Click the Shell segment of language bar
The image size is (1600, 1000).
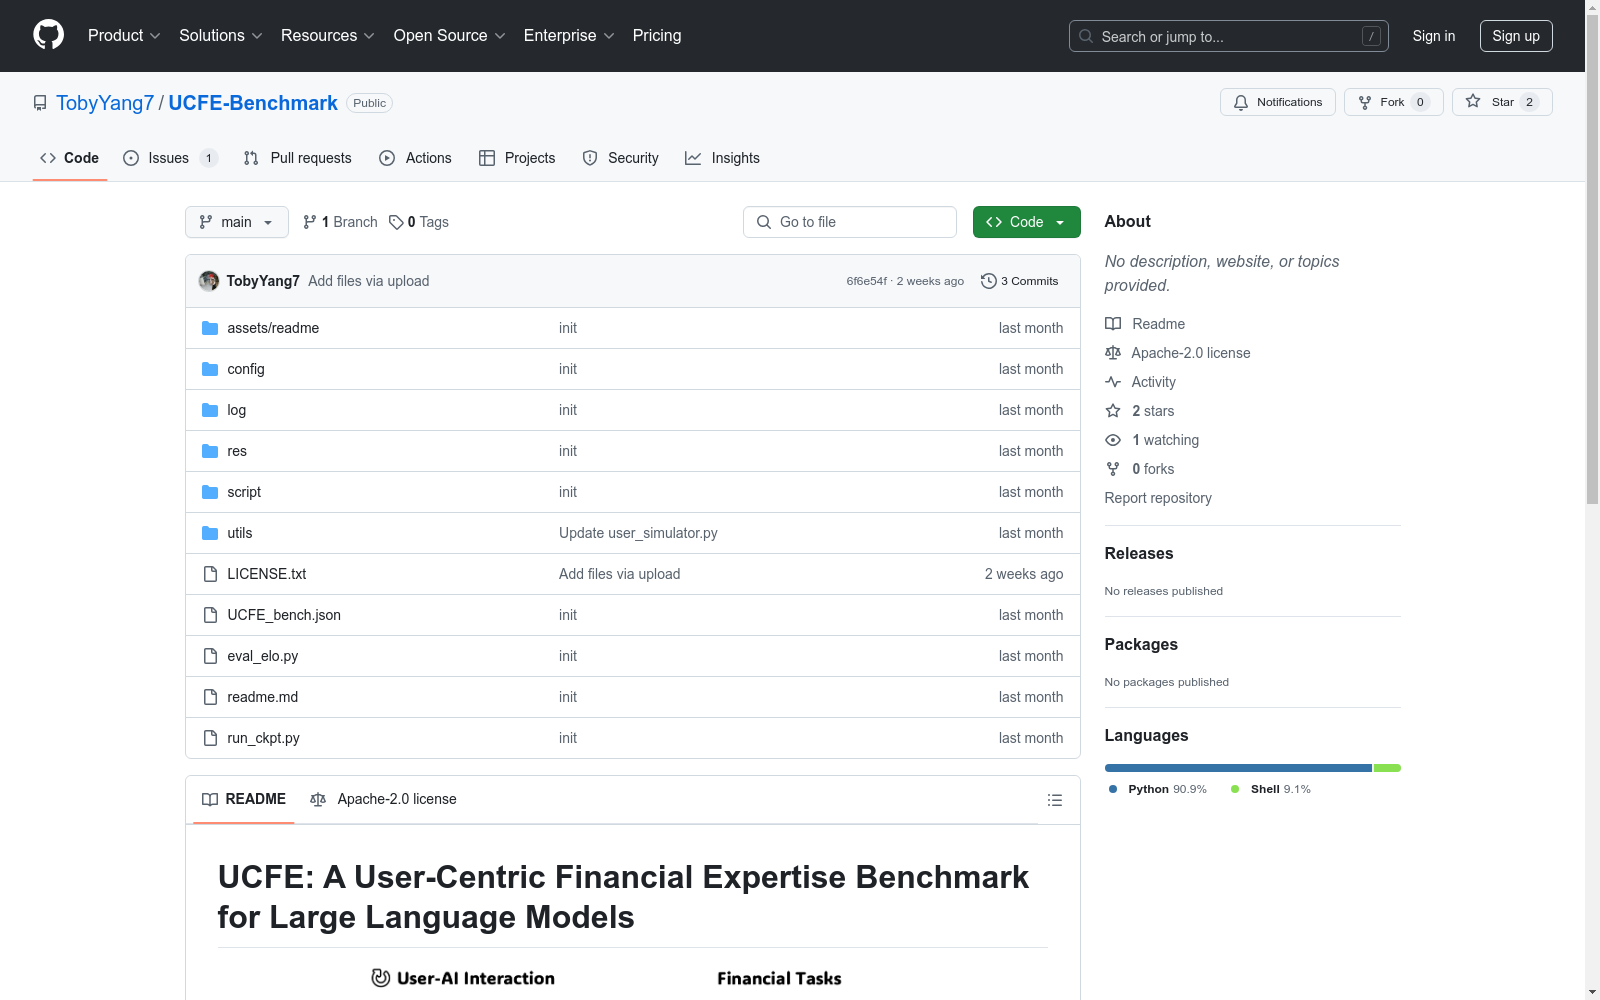click(x=1387, y=768)
